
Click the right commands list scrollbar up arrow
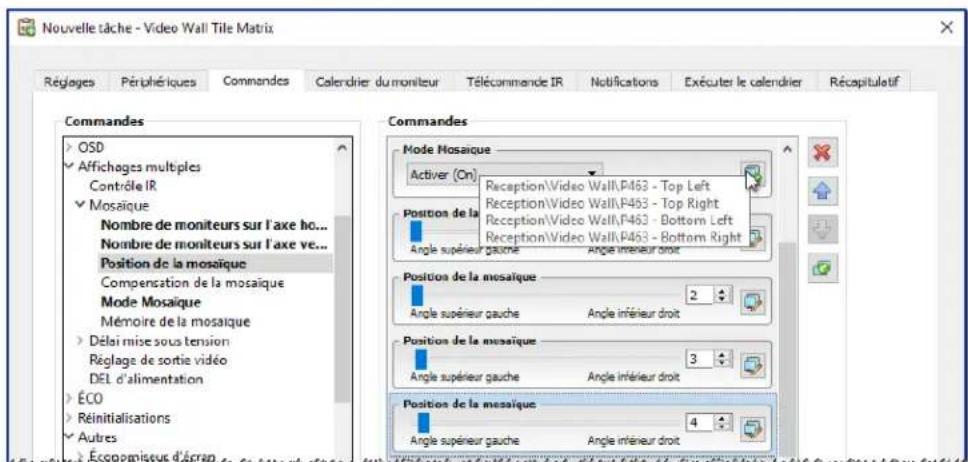(x=788, y=149)
